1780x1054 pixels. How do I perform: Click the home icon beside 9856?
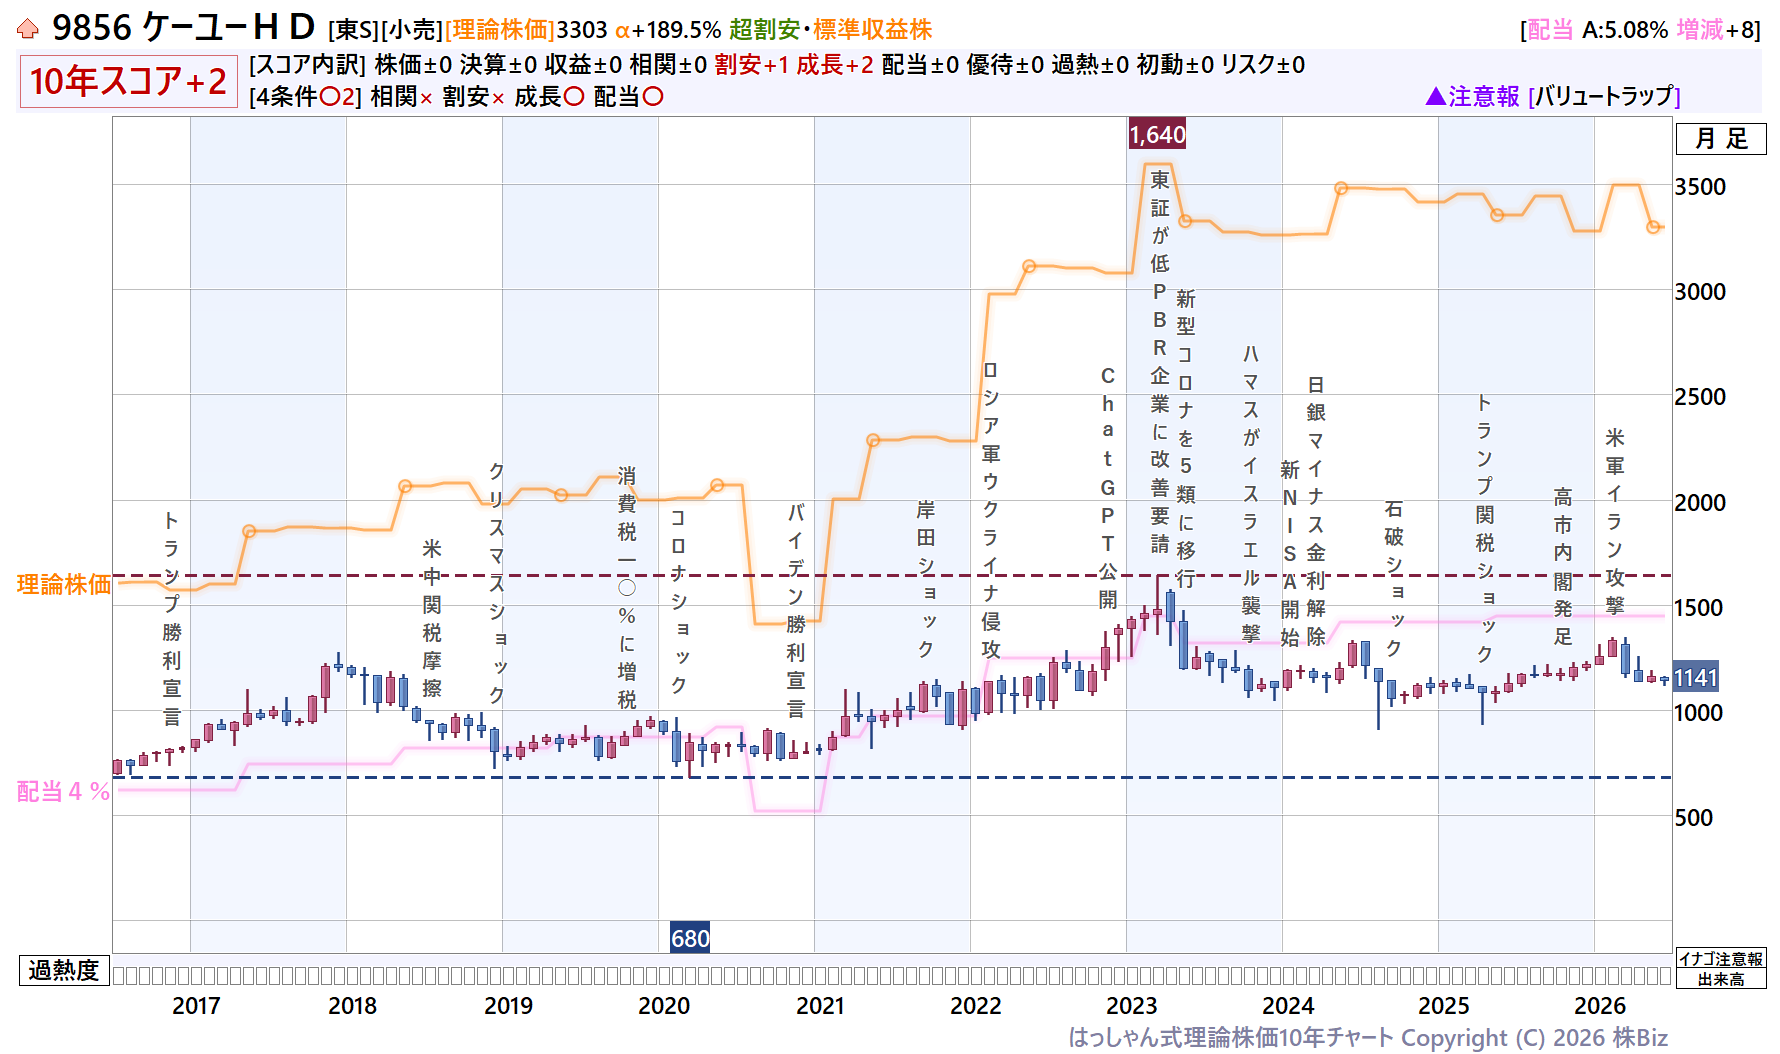tap(28, 29)
